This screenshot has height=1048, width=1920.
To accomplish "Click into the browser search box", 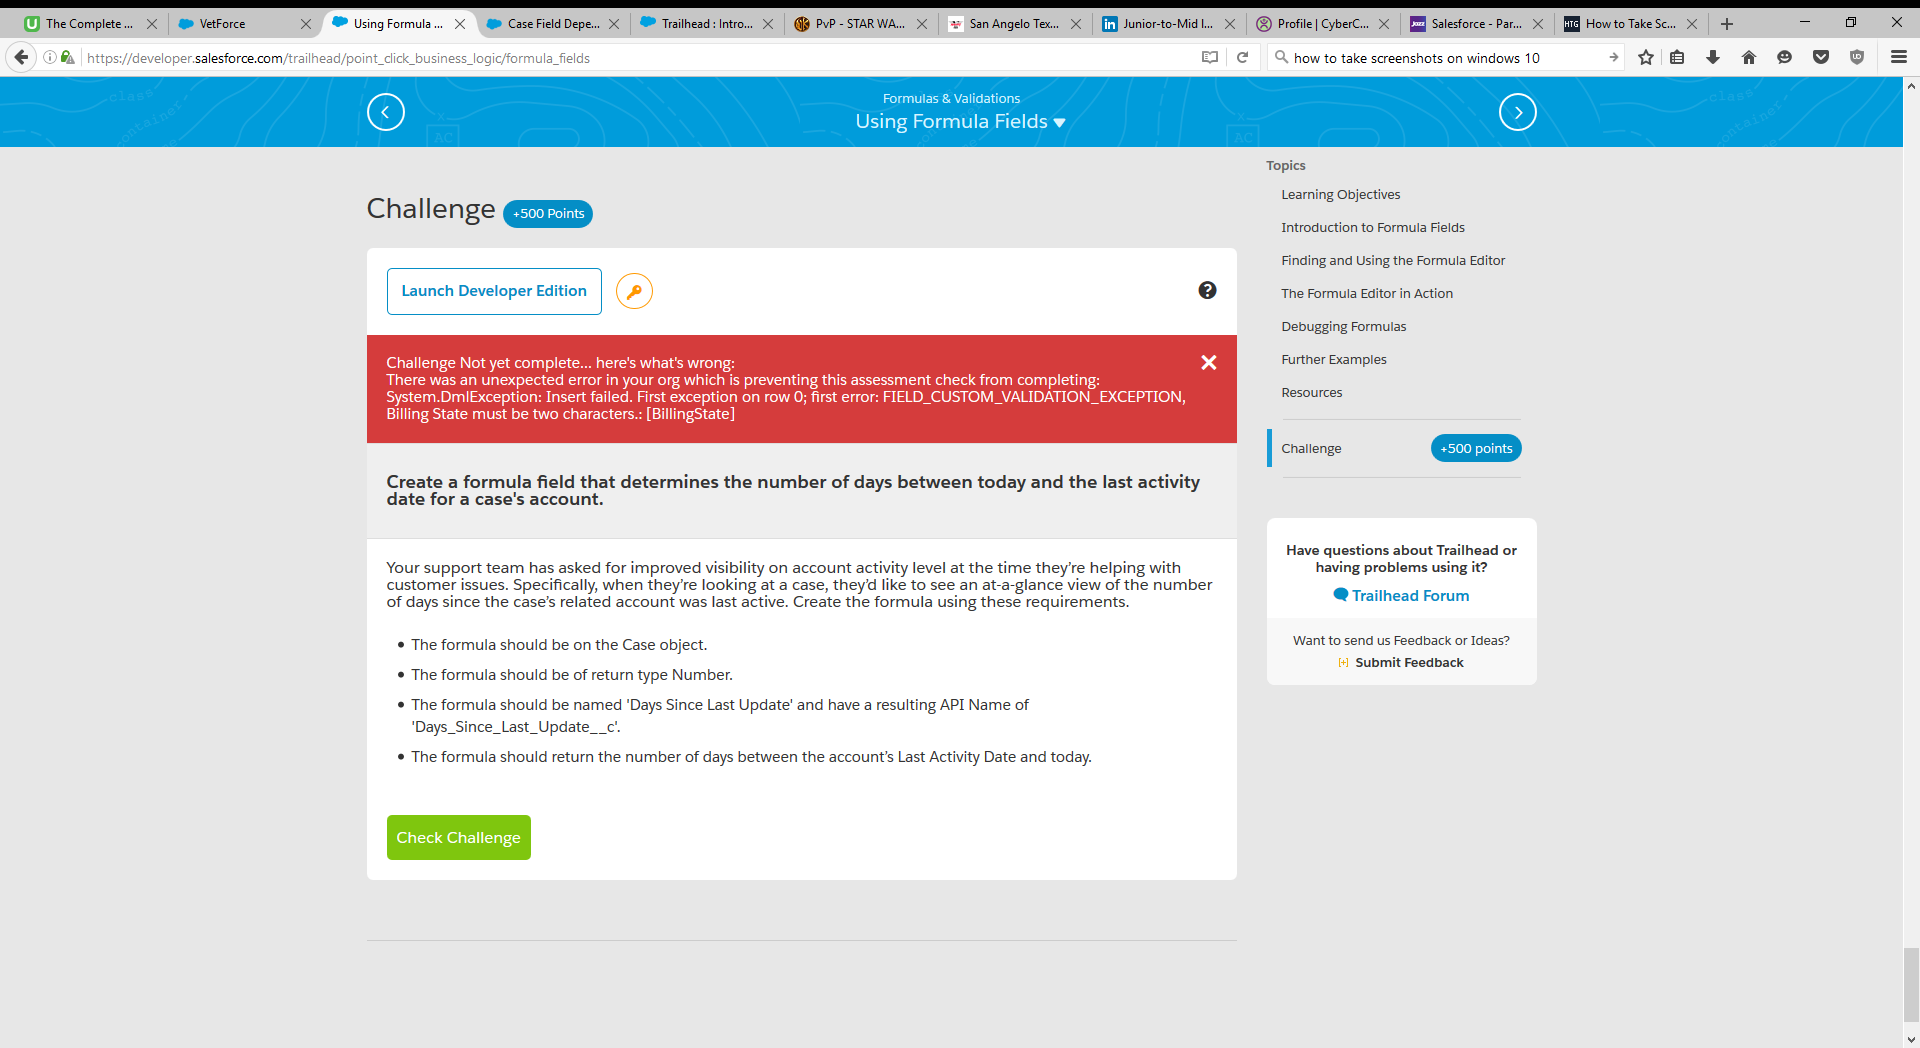I will tap(1445, 58).
